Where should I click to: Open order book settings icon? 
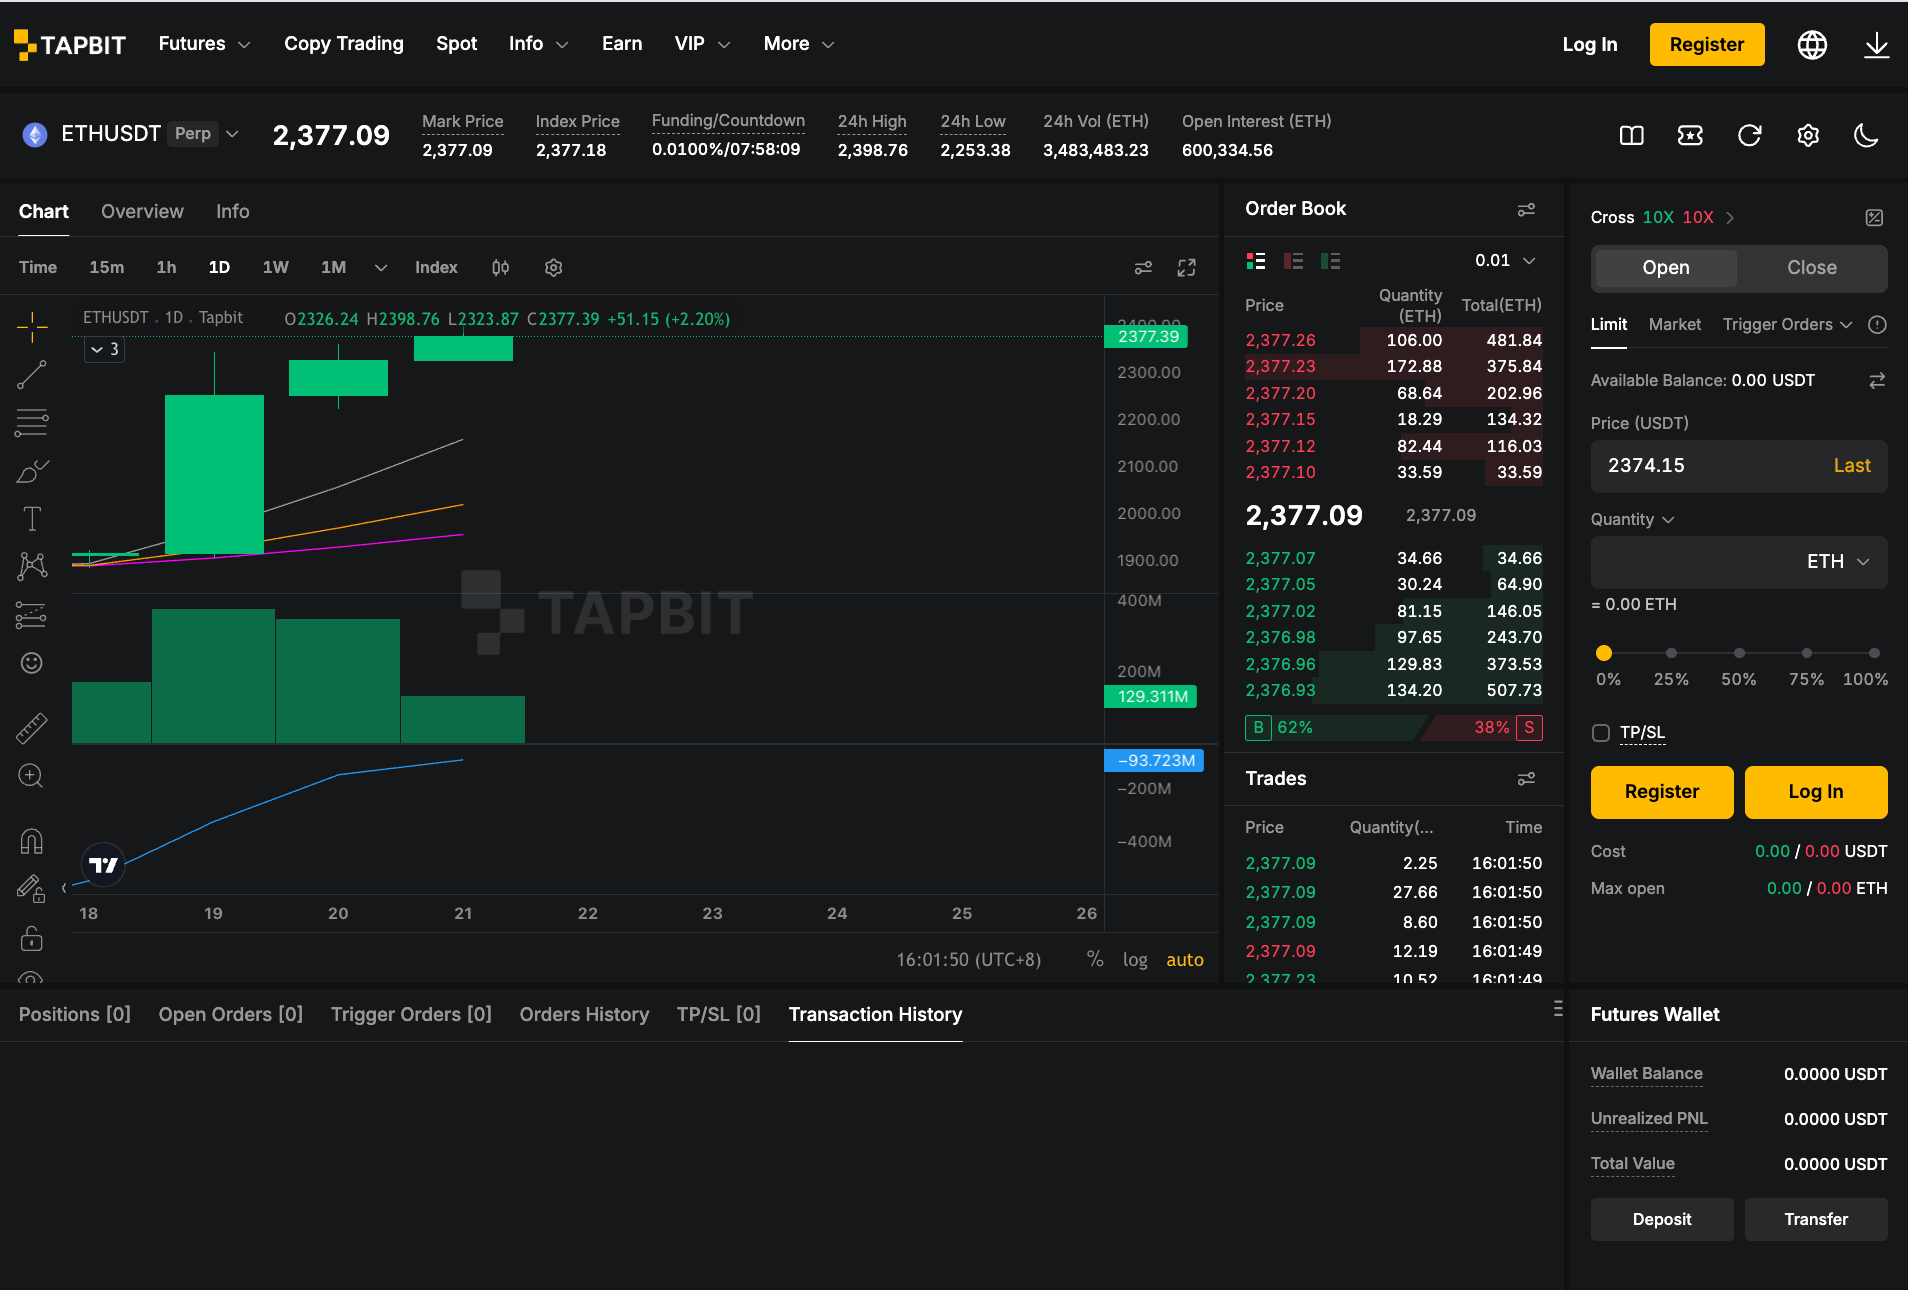[1526, 209]
